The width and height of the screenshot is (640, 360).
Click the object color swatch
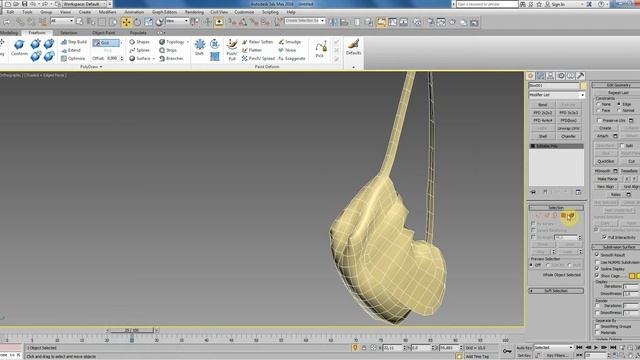click(583, 86)
